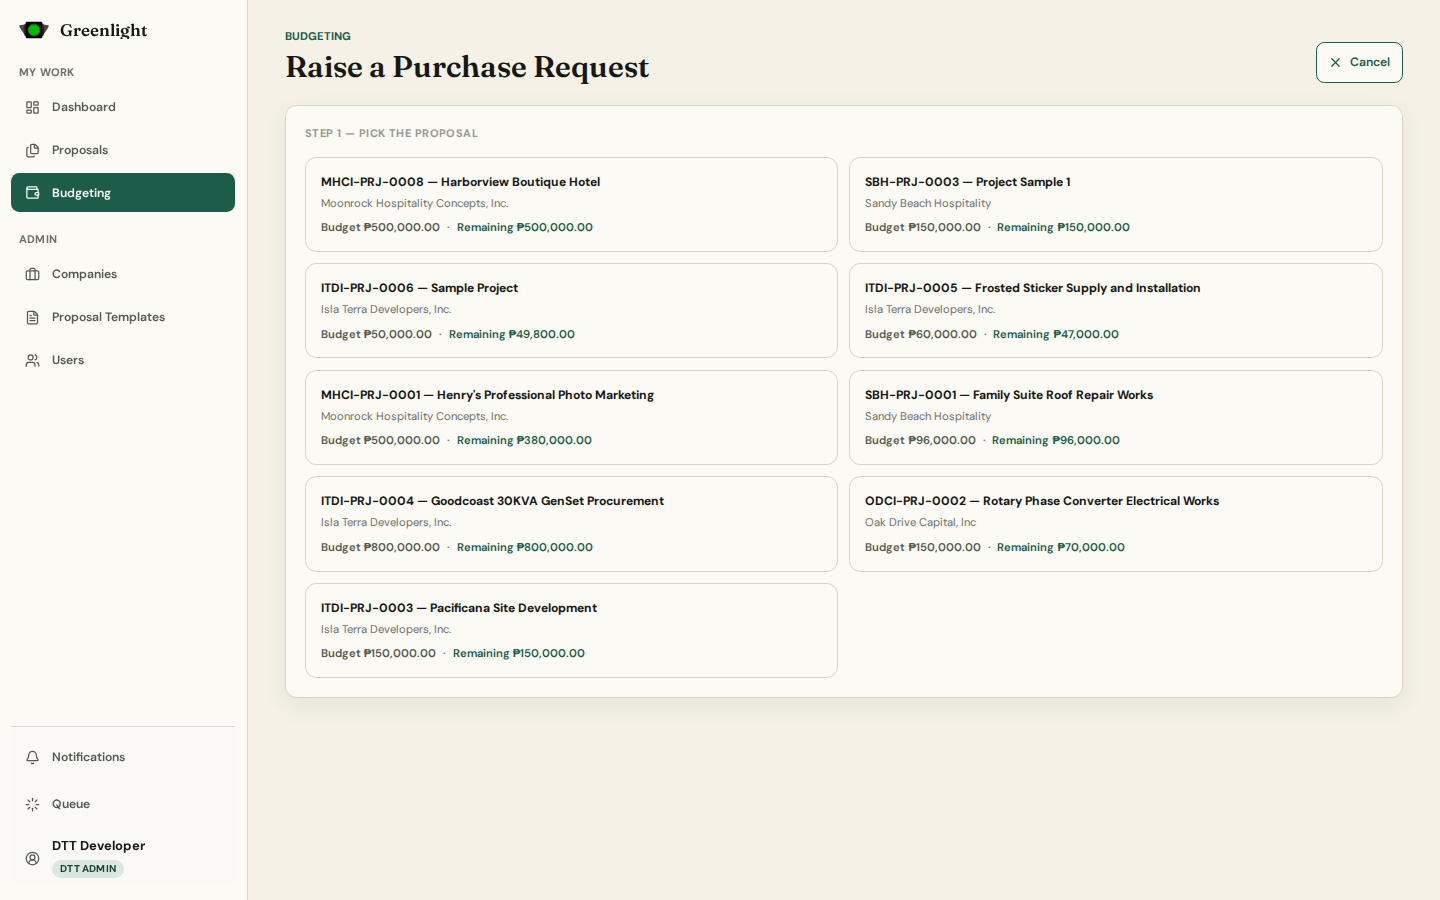Click the DTT ADMIN role badge
This screenshot has height=900, width=1440.
[88, 869]
